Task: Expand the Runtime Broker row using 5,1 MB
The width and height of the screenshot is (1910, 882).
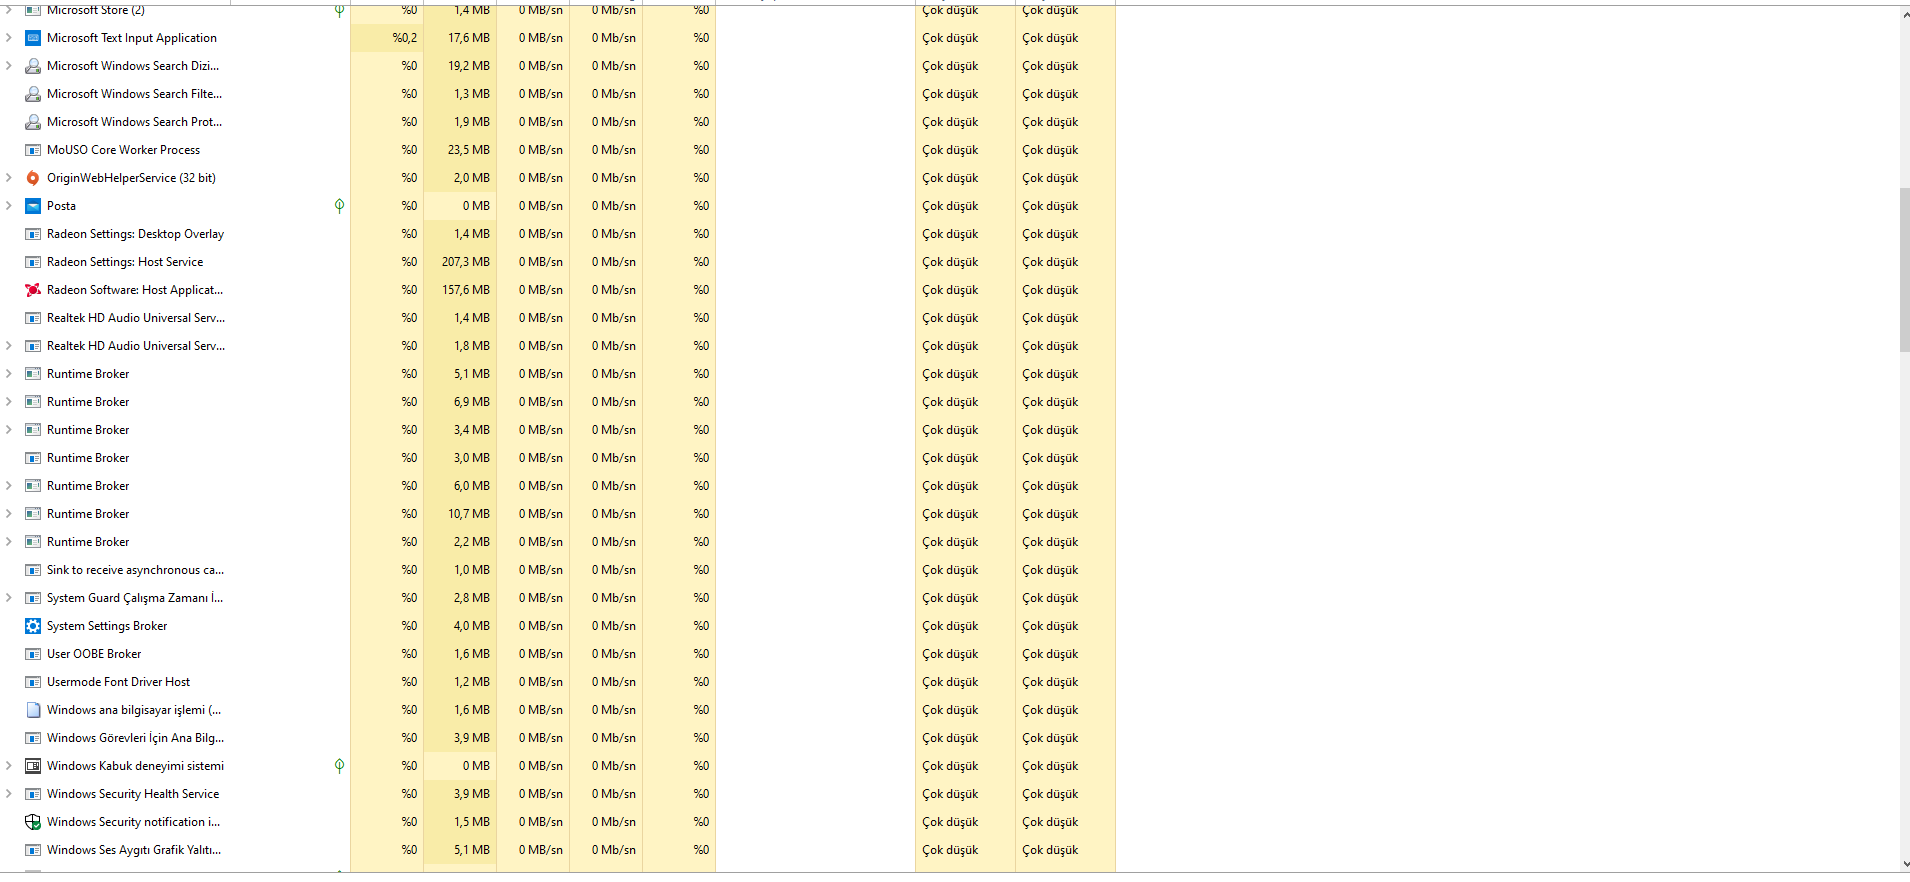Action: tap(9, 374)
